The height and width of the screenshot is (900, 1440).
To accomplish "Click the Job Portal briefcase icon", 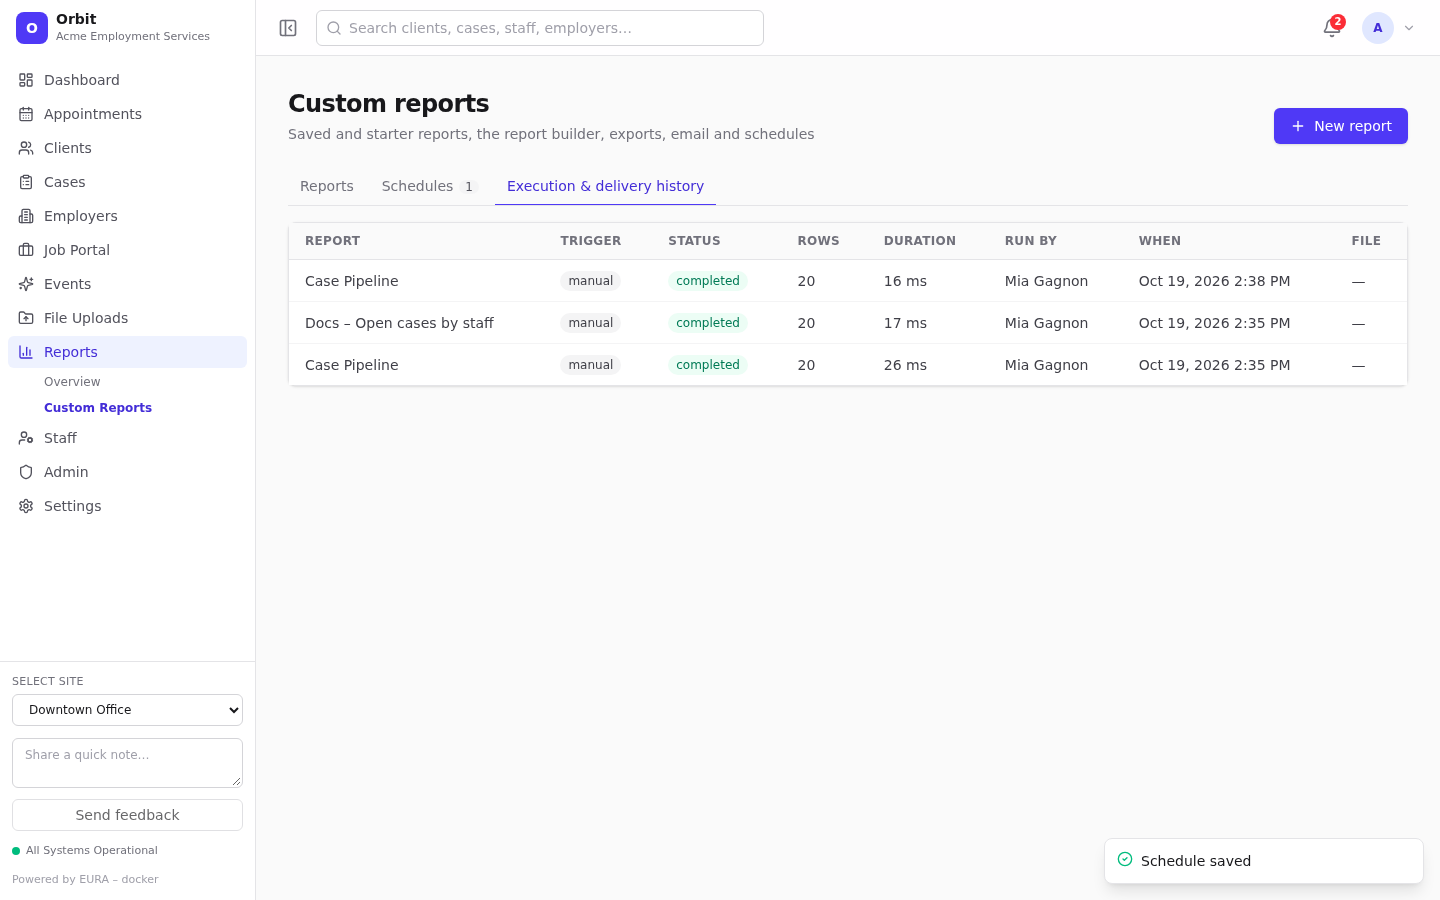I will (26, 250).
